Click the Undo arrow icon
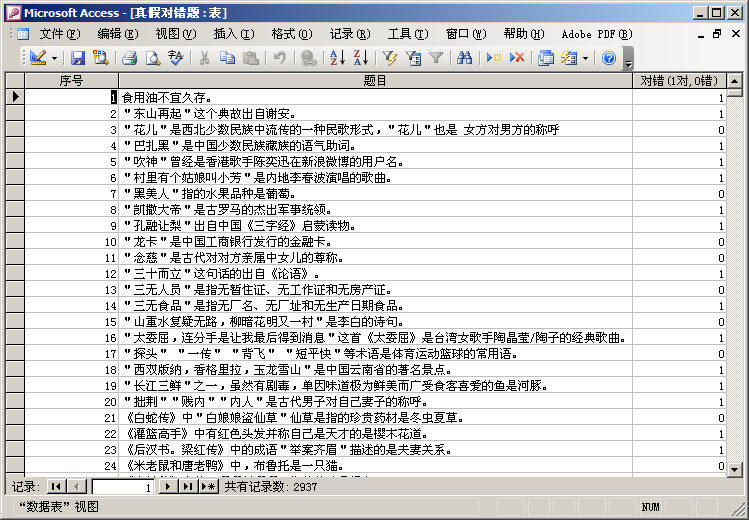The height and width of the screenshot is (520, 749). (279, 58)
